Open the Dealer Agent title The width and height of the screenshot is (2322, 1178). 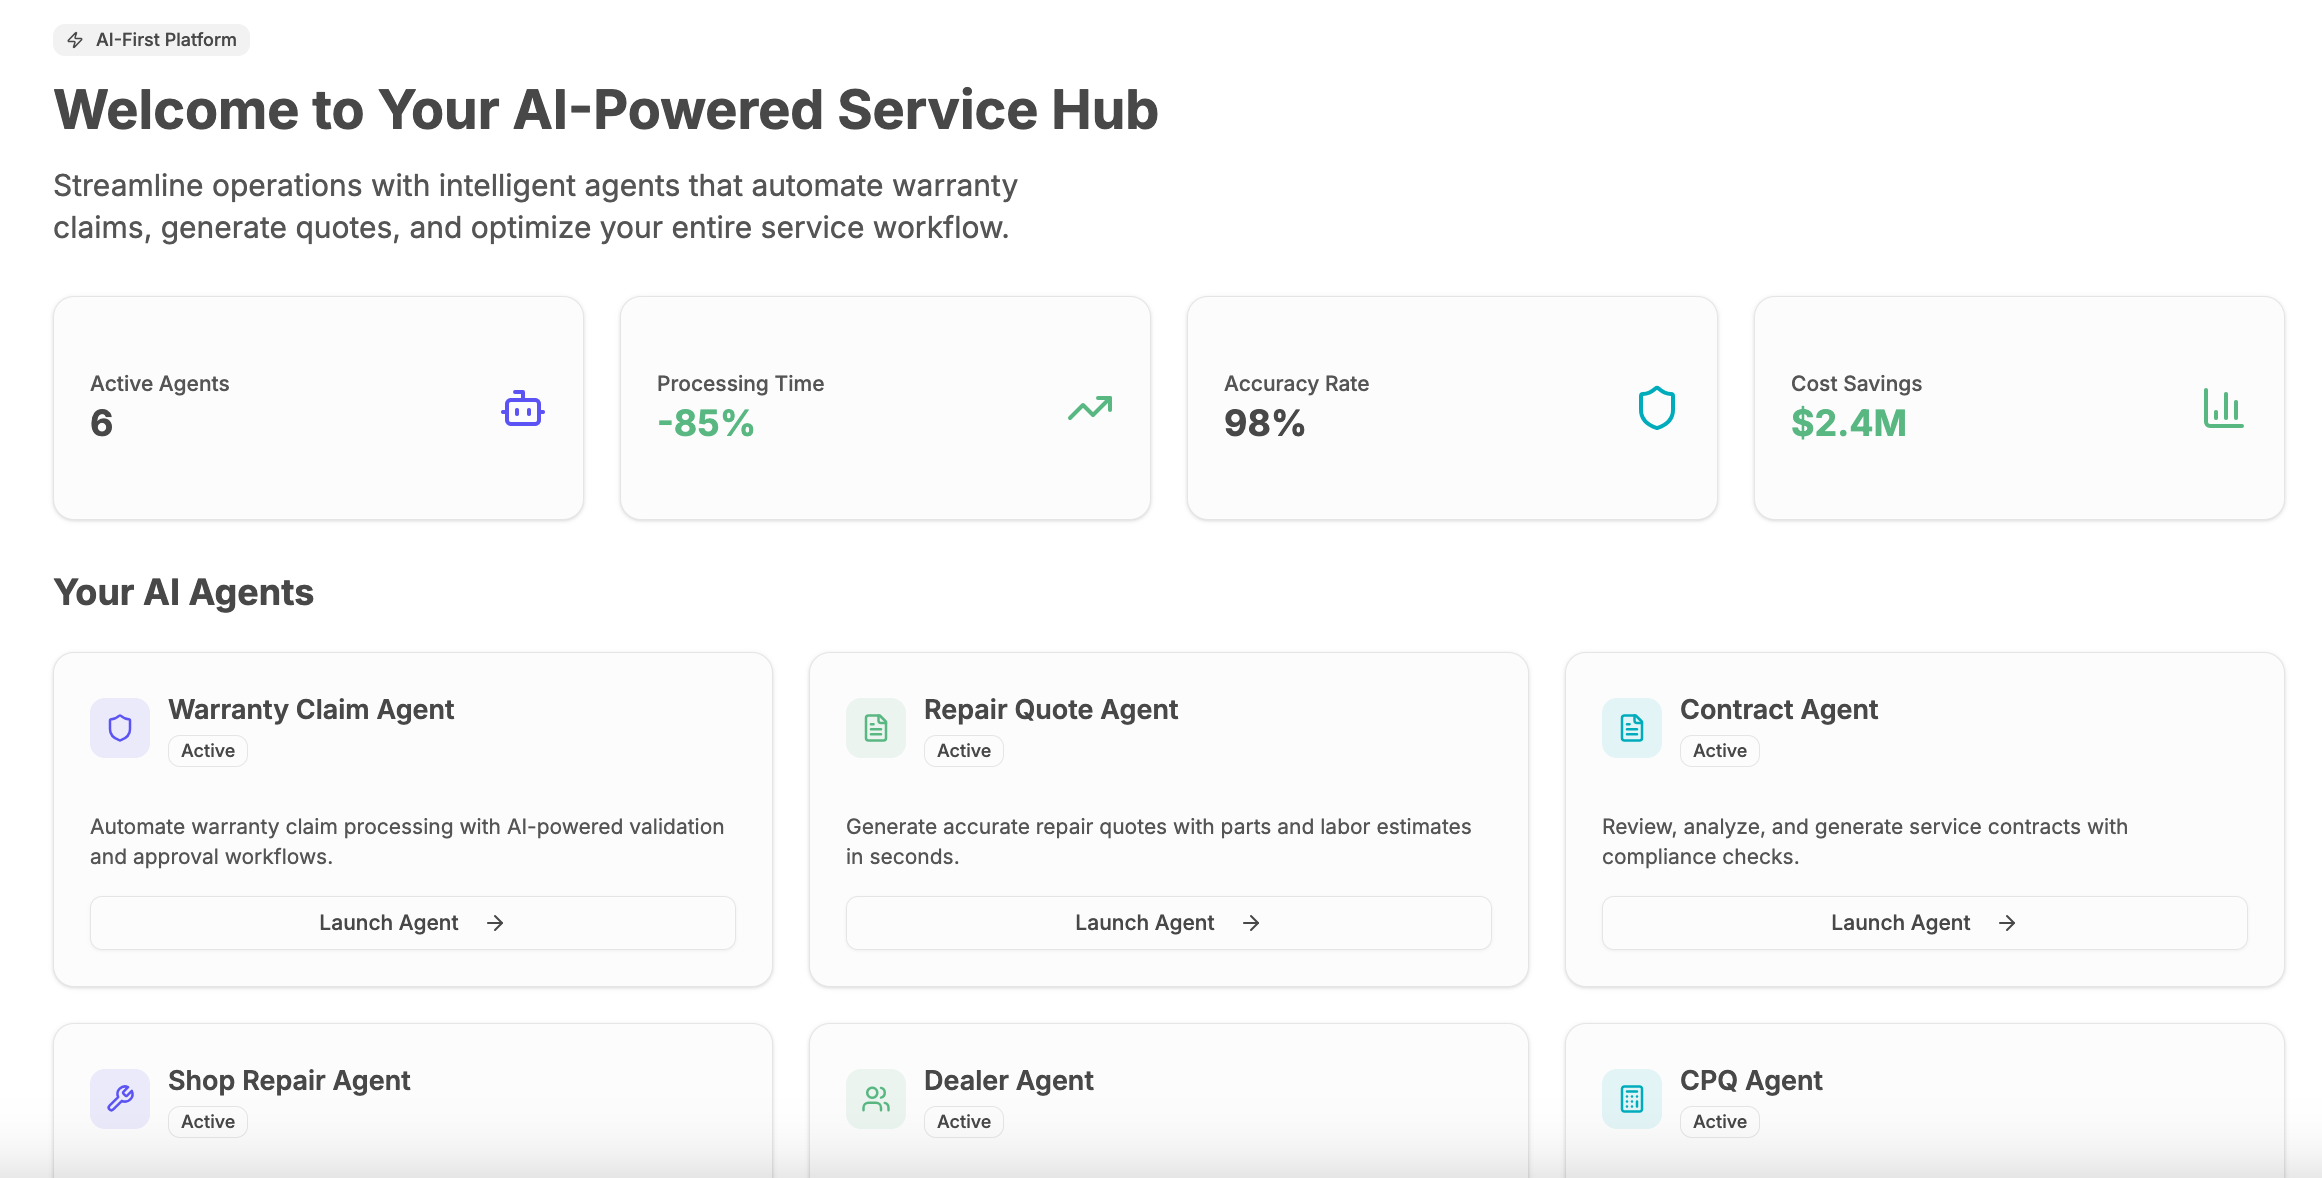(x=1008, y=1080)
